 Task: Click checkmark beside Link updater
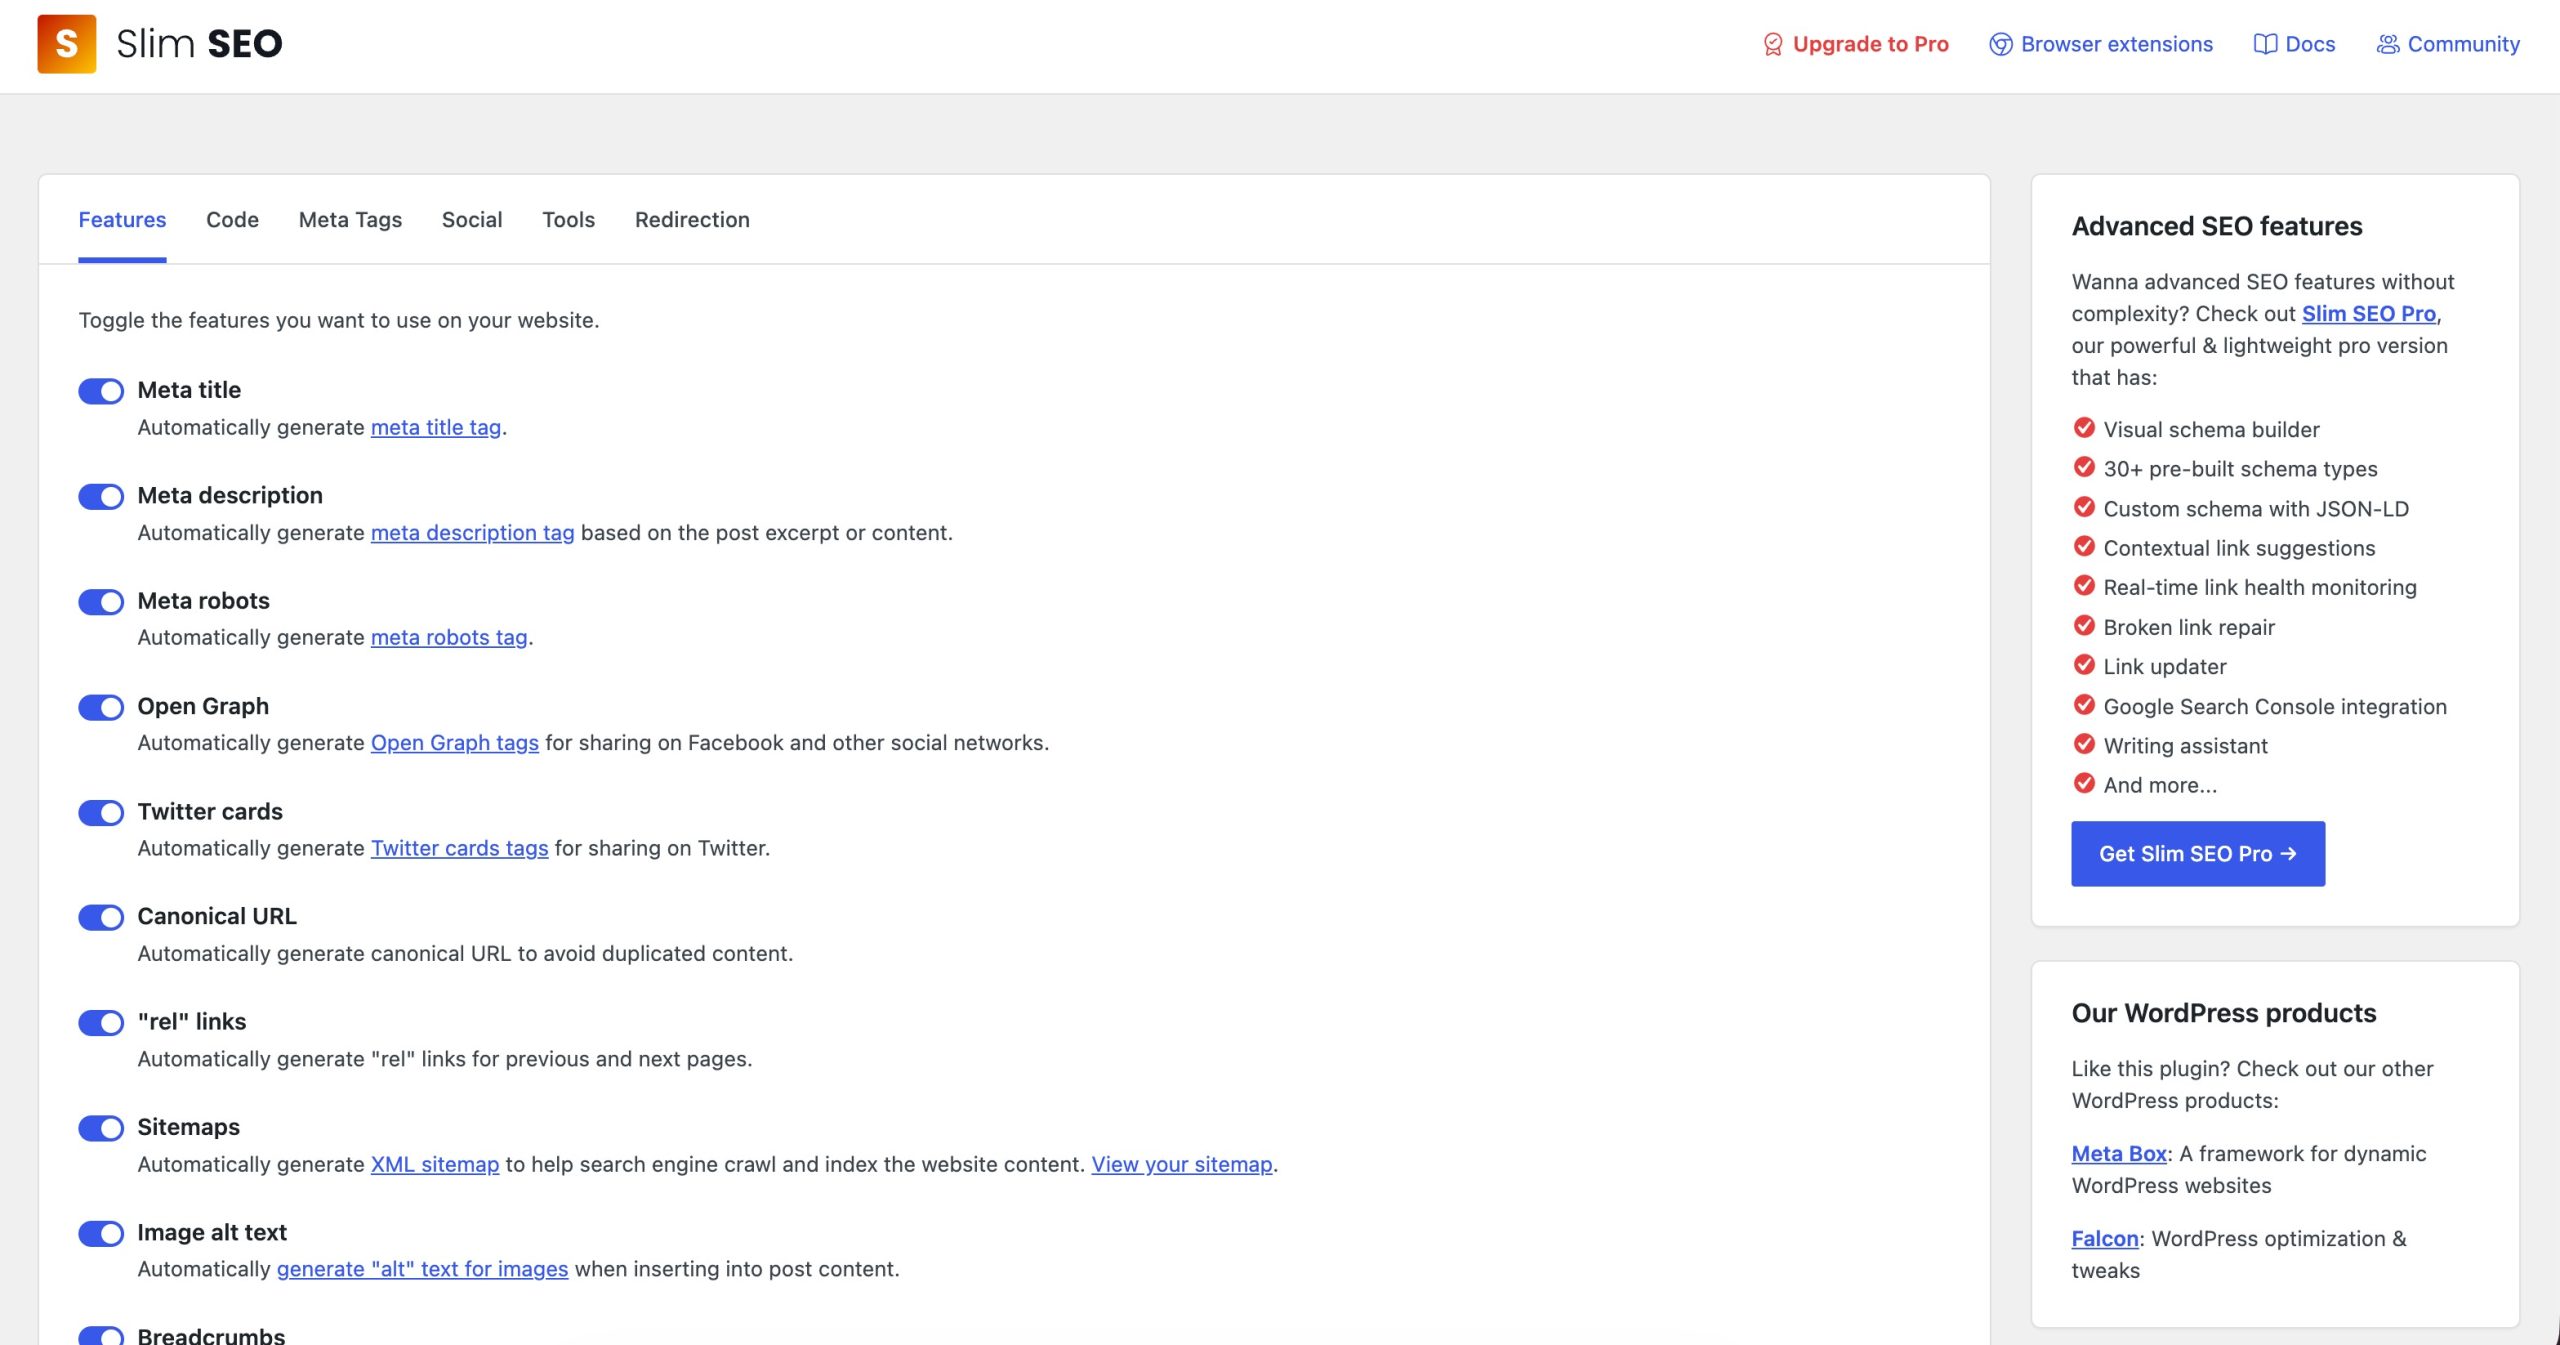2084,665
